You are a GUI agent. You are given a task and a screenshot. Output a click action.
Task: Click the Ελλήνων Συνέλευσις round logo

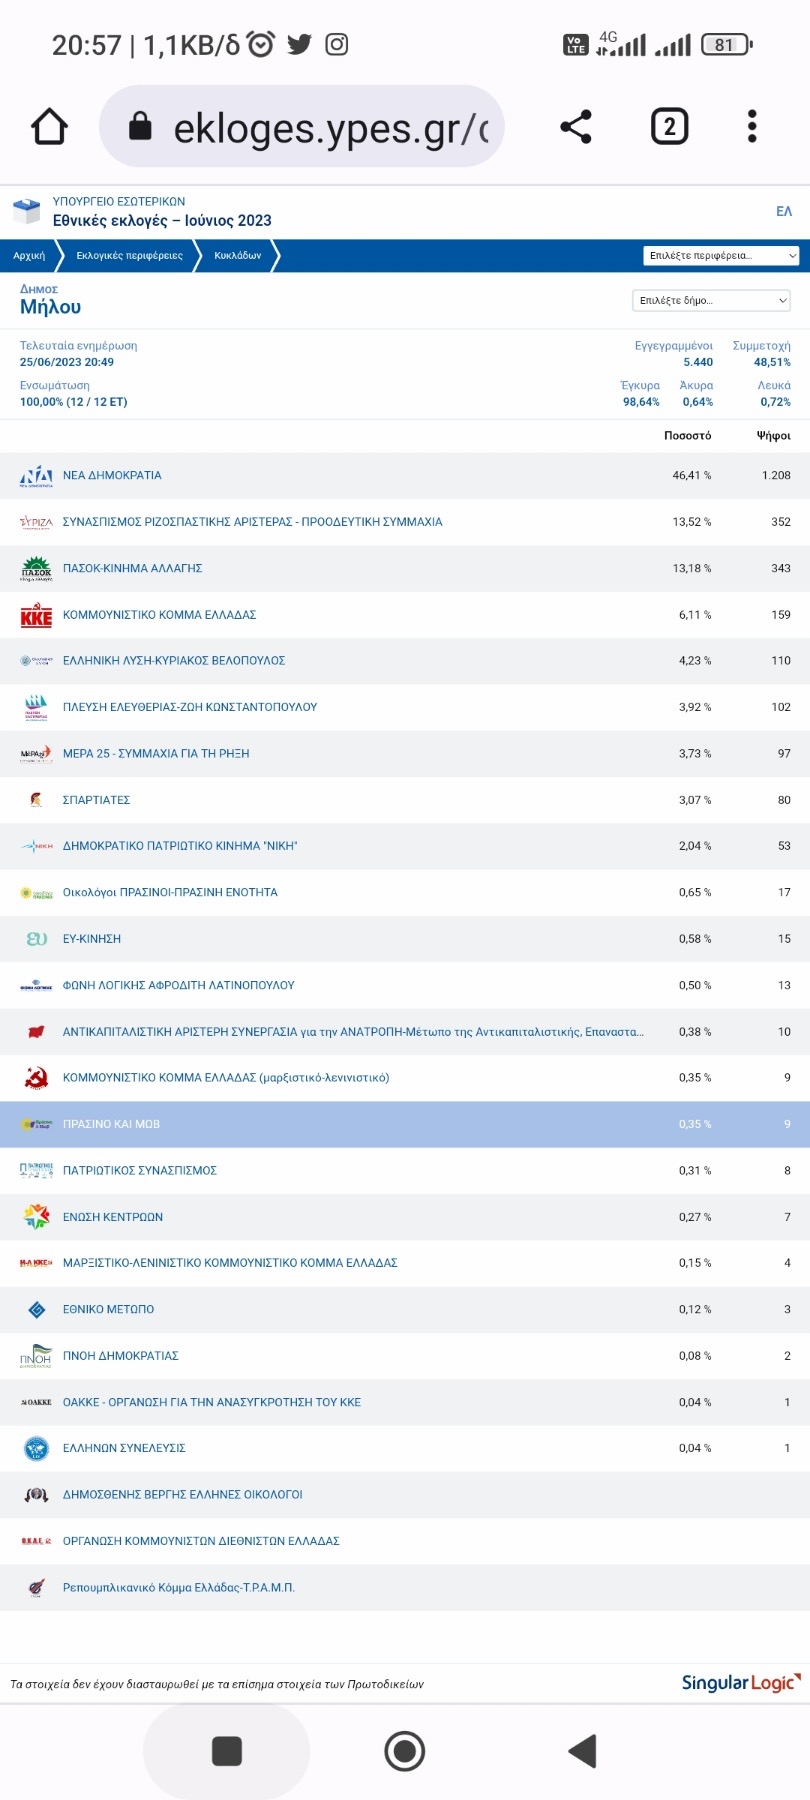[x=36, y=1448]
